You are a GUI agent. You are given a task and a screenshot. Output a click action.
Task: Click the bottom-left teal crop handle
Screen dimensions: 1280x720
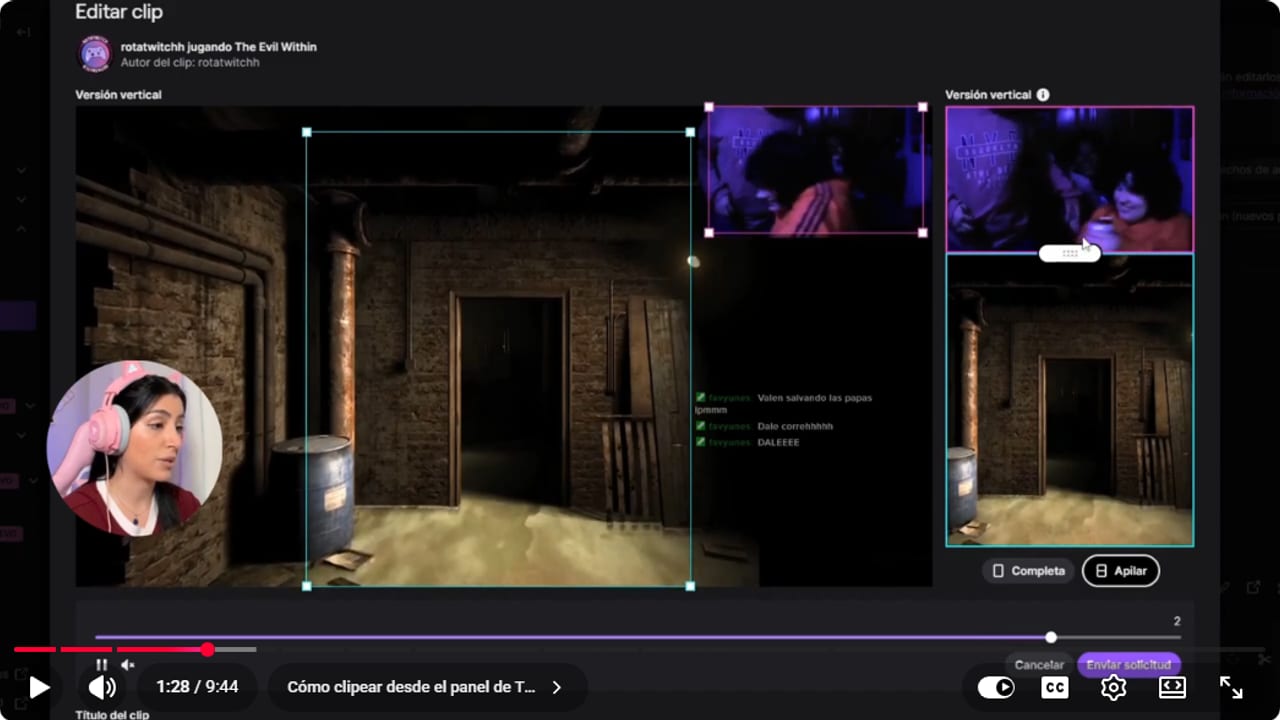coord(306,586)
